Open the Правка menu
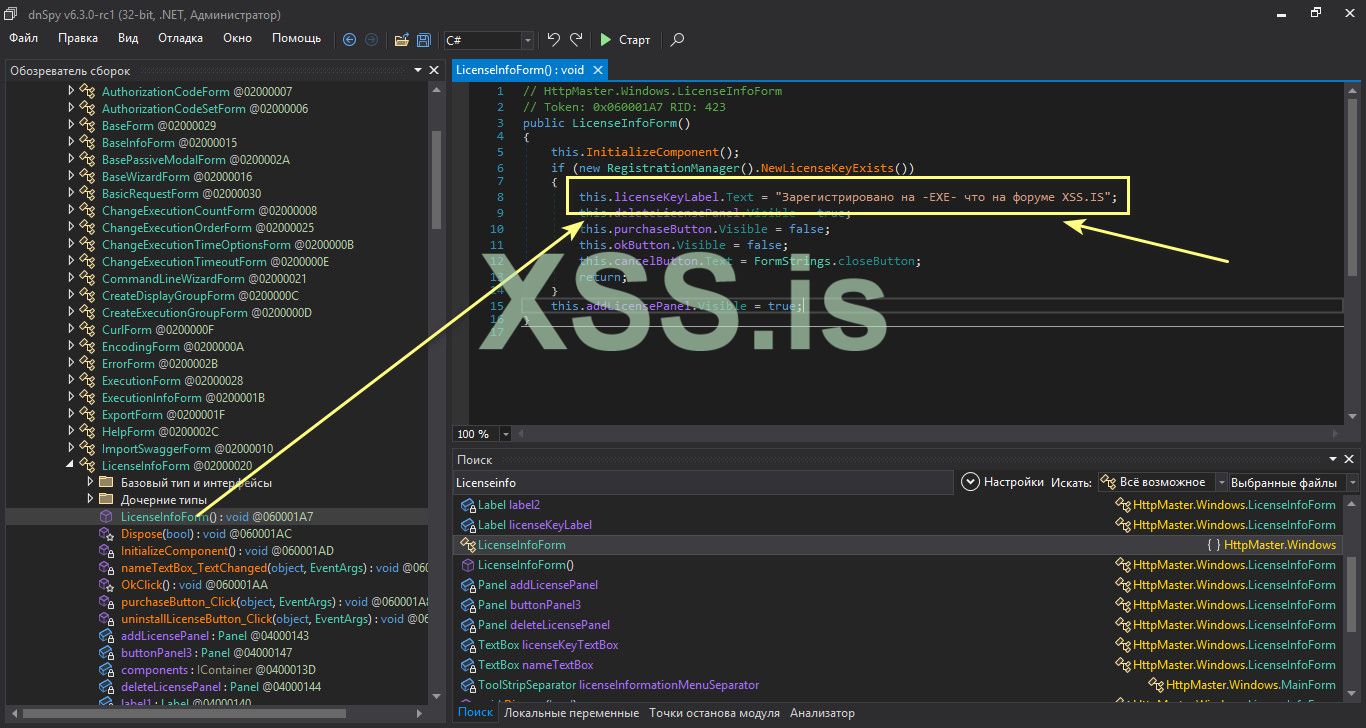The height and width of the screenshot is (728, 1366). [78, 39]
